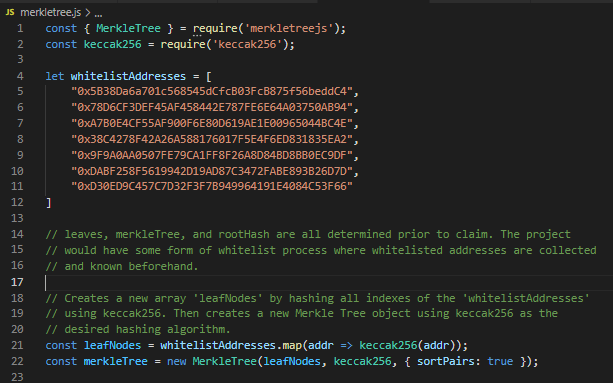Image resolution: width=613 pixels, height=383 pixels.
Task: Click the address starting 0xD30ED9C4
Action: pos(212,186)
